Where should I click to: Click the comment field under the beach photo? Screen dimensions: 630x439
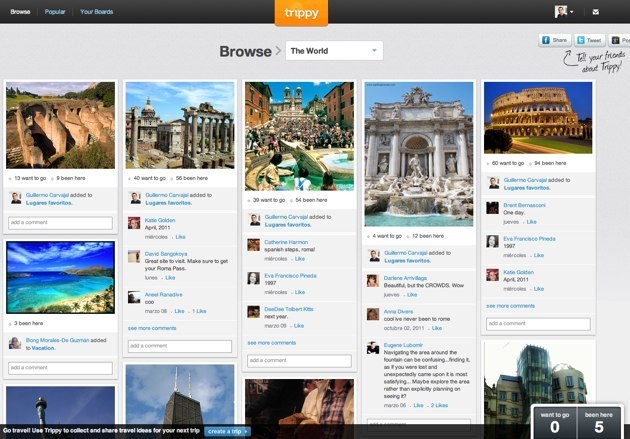(60, 368)
